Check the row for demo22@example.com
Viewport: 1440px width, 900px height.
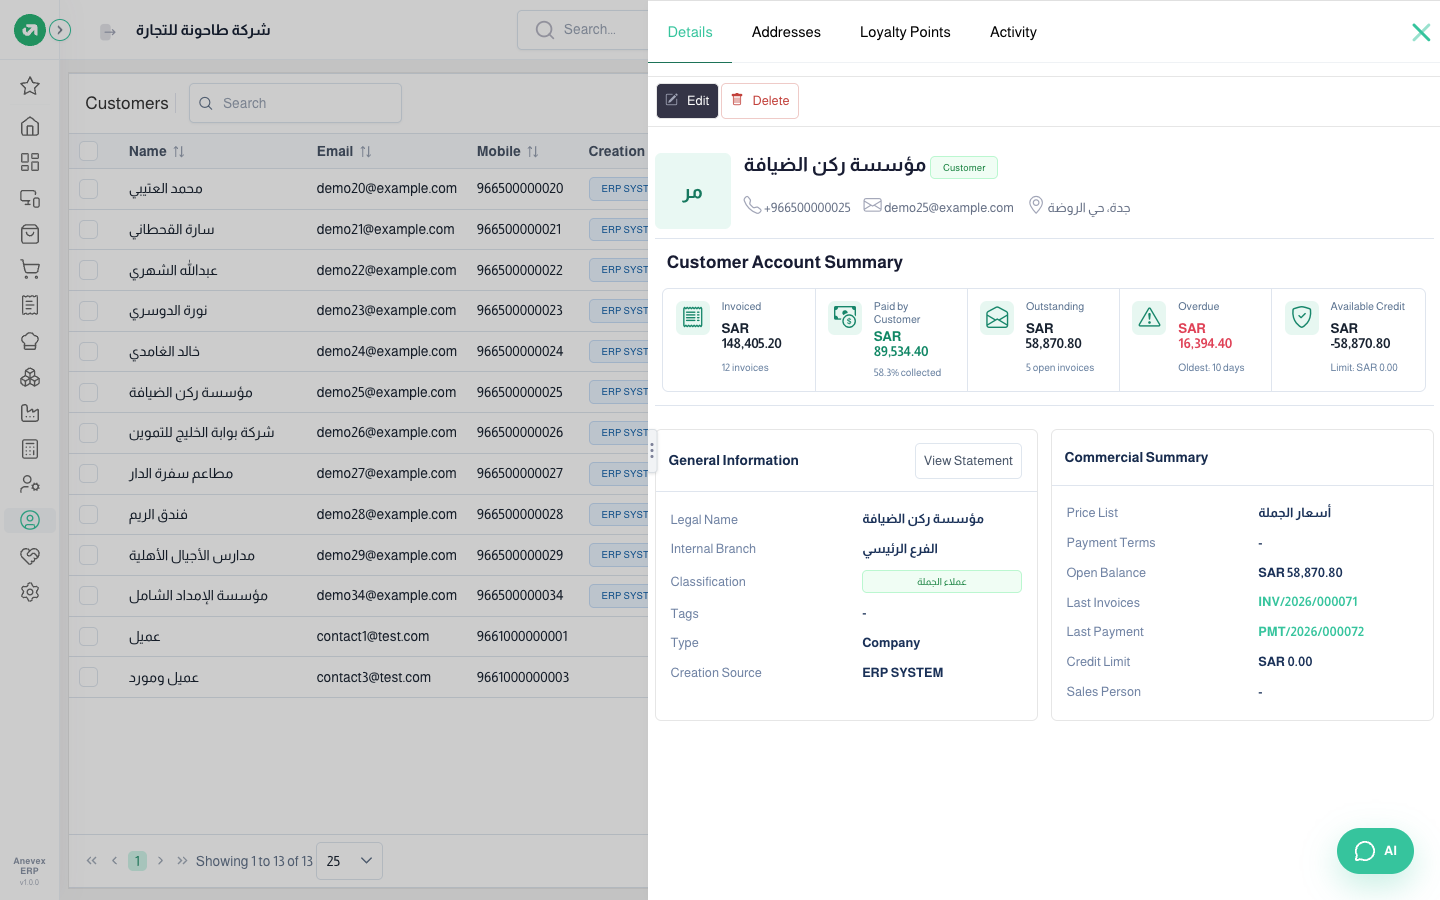click(89, 270)
